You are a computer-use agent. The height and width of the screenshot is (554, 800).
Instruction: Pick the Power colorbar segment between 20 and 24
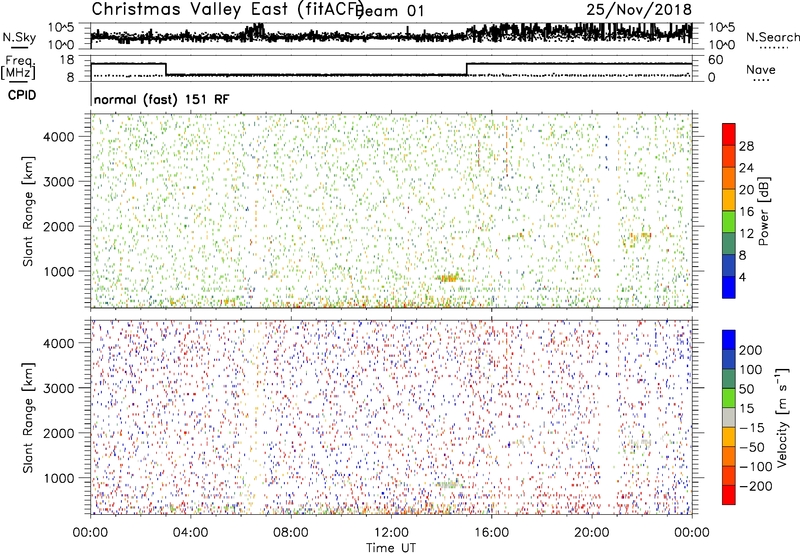pos(729,178)
